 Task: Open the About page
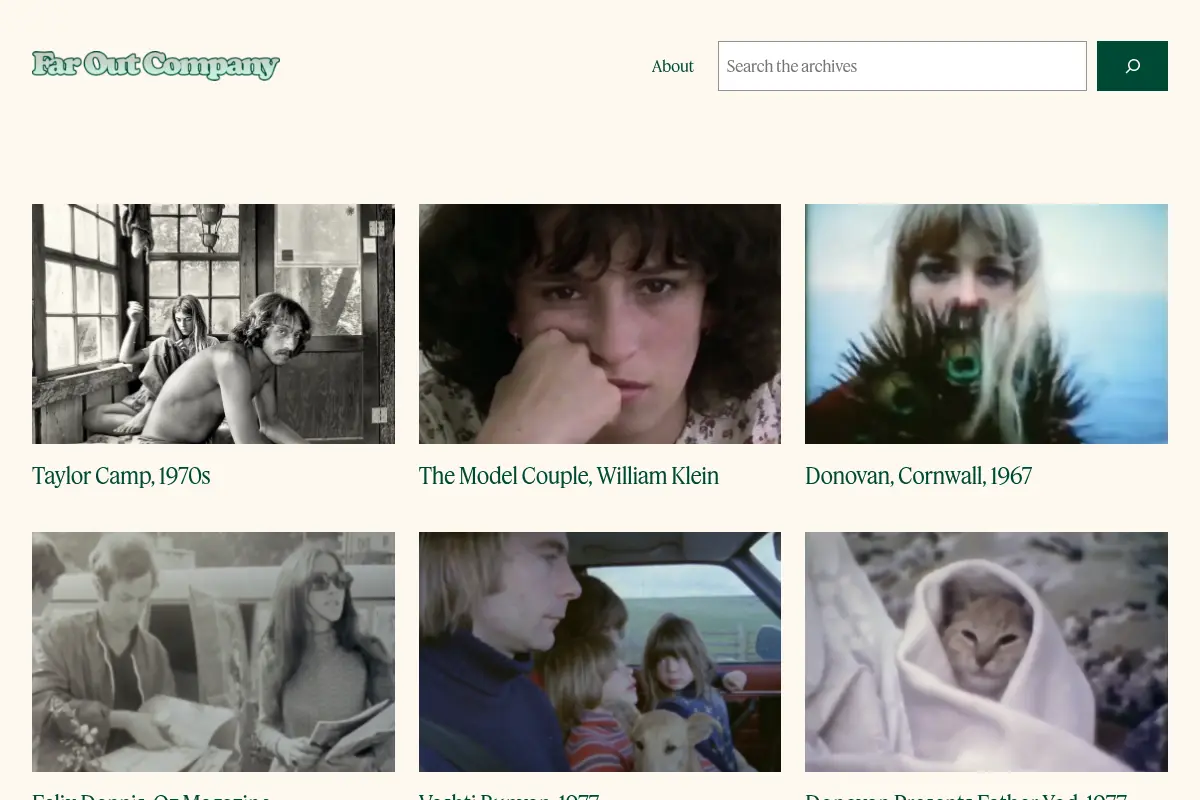coord(672,66)
